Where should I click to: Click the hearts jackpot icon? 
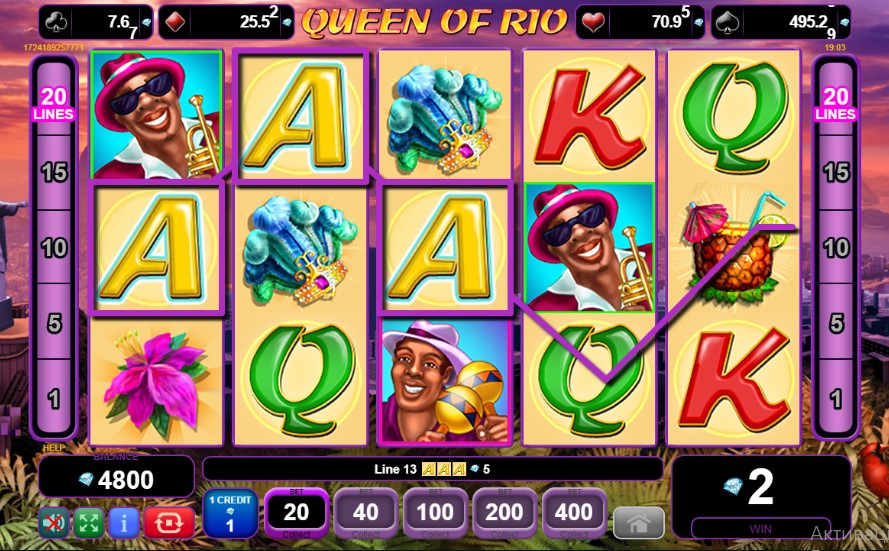(592, 23)
